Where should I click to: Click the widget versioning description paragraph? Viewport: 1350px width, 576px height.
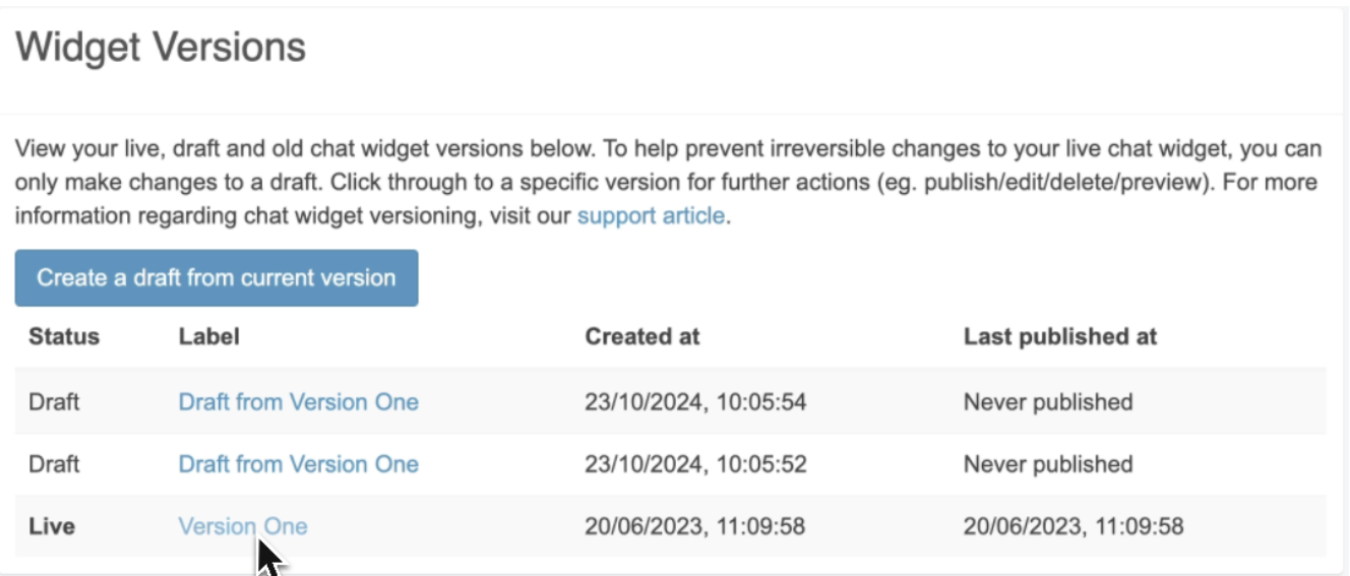[x=667, y=183]
